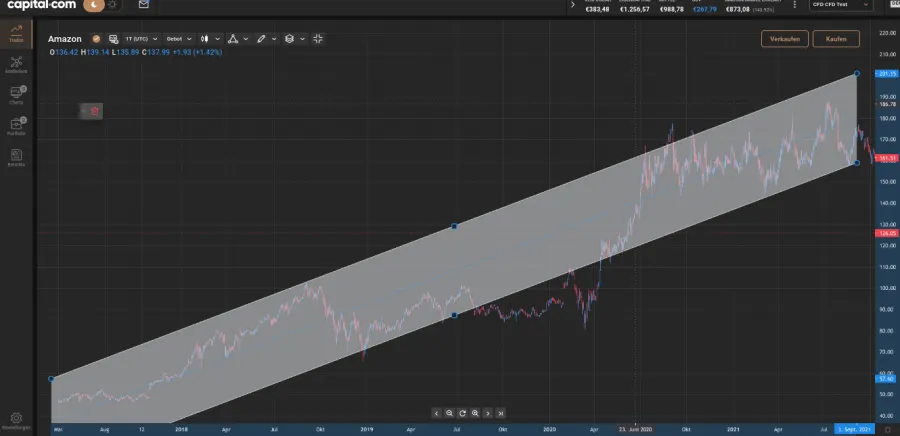Click the Verkaufen button
The width and height of the screenshot is (900, 436).
click(x=785, y=38)
